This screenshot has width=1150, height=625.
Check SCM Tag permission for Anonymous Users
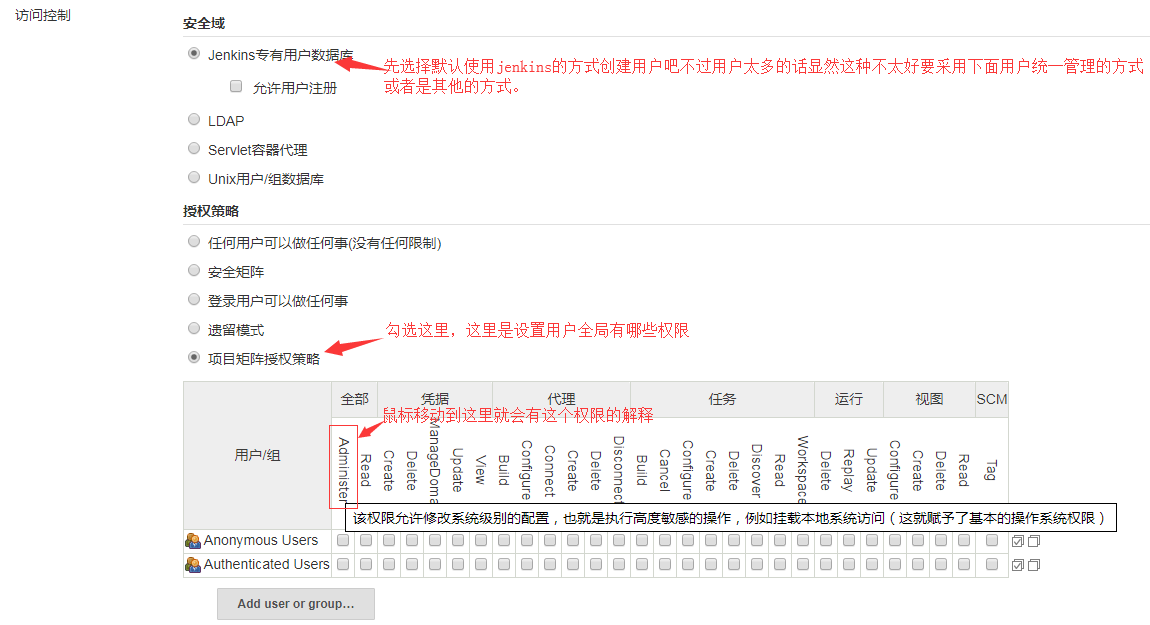tap(991, 540)
